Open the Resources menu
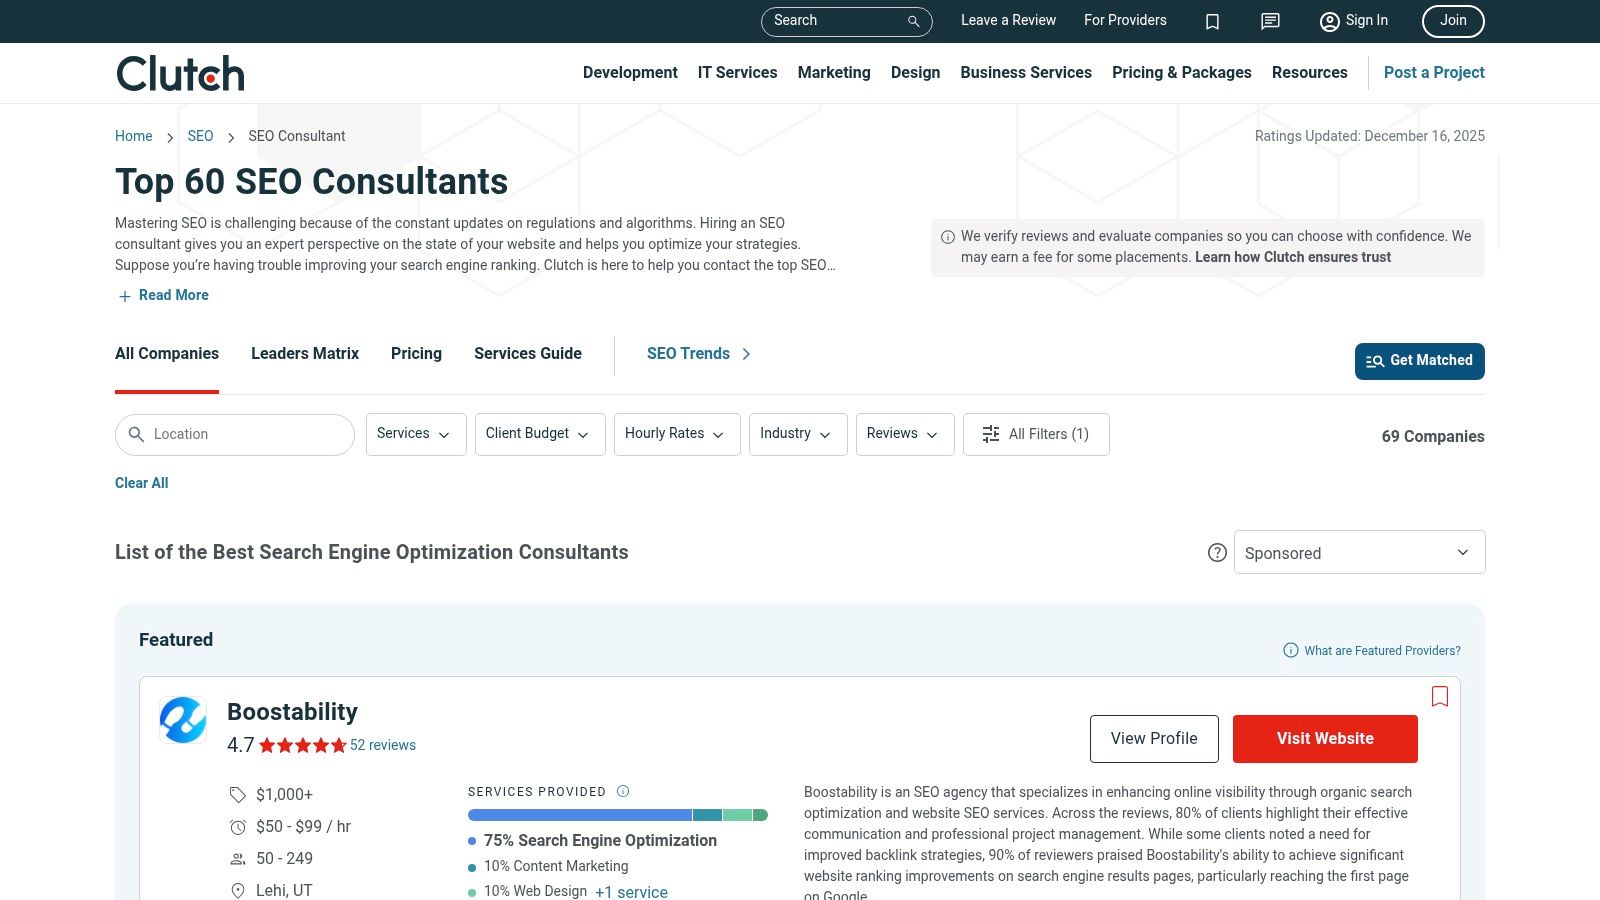This screenshot has width=1600, height=900. [x=1309, y=72]
